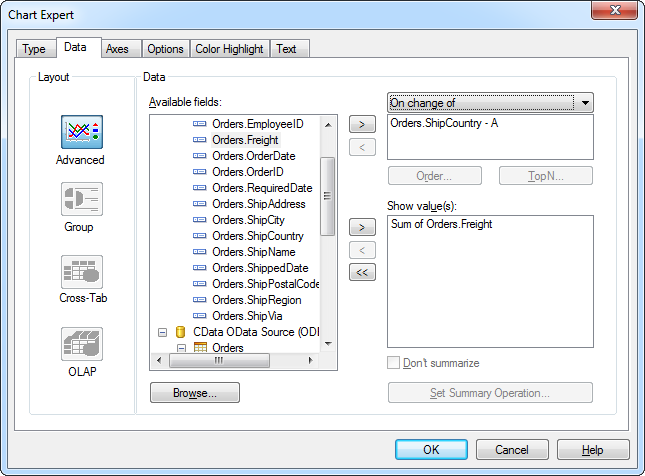Click the Orders table icon in tree
The width and height of the screenshot is (645, 476).
(x=201, y=348)
